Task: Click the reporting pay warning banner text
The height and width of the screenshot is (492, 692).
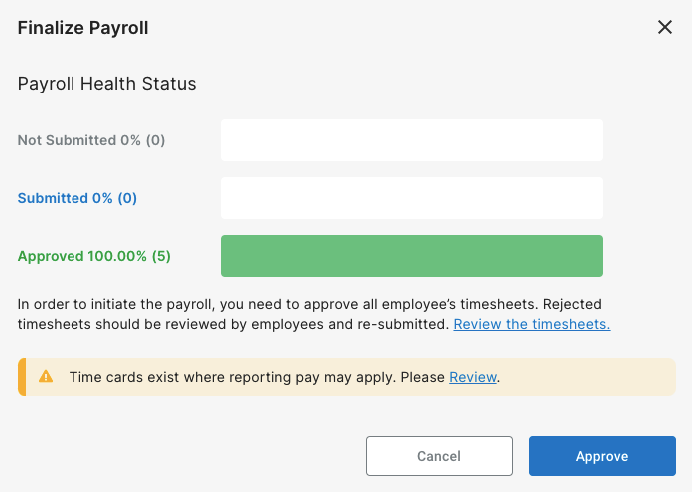Action: tap(285, 377)
